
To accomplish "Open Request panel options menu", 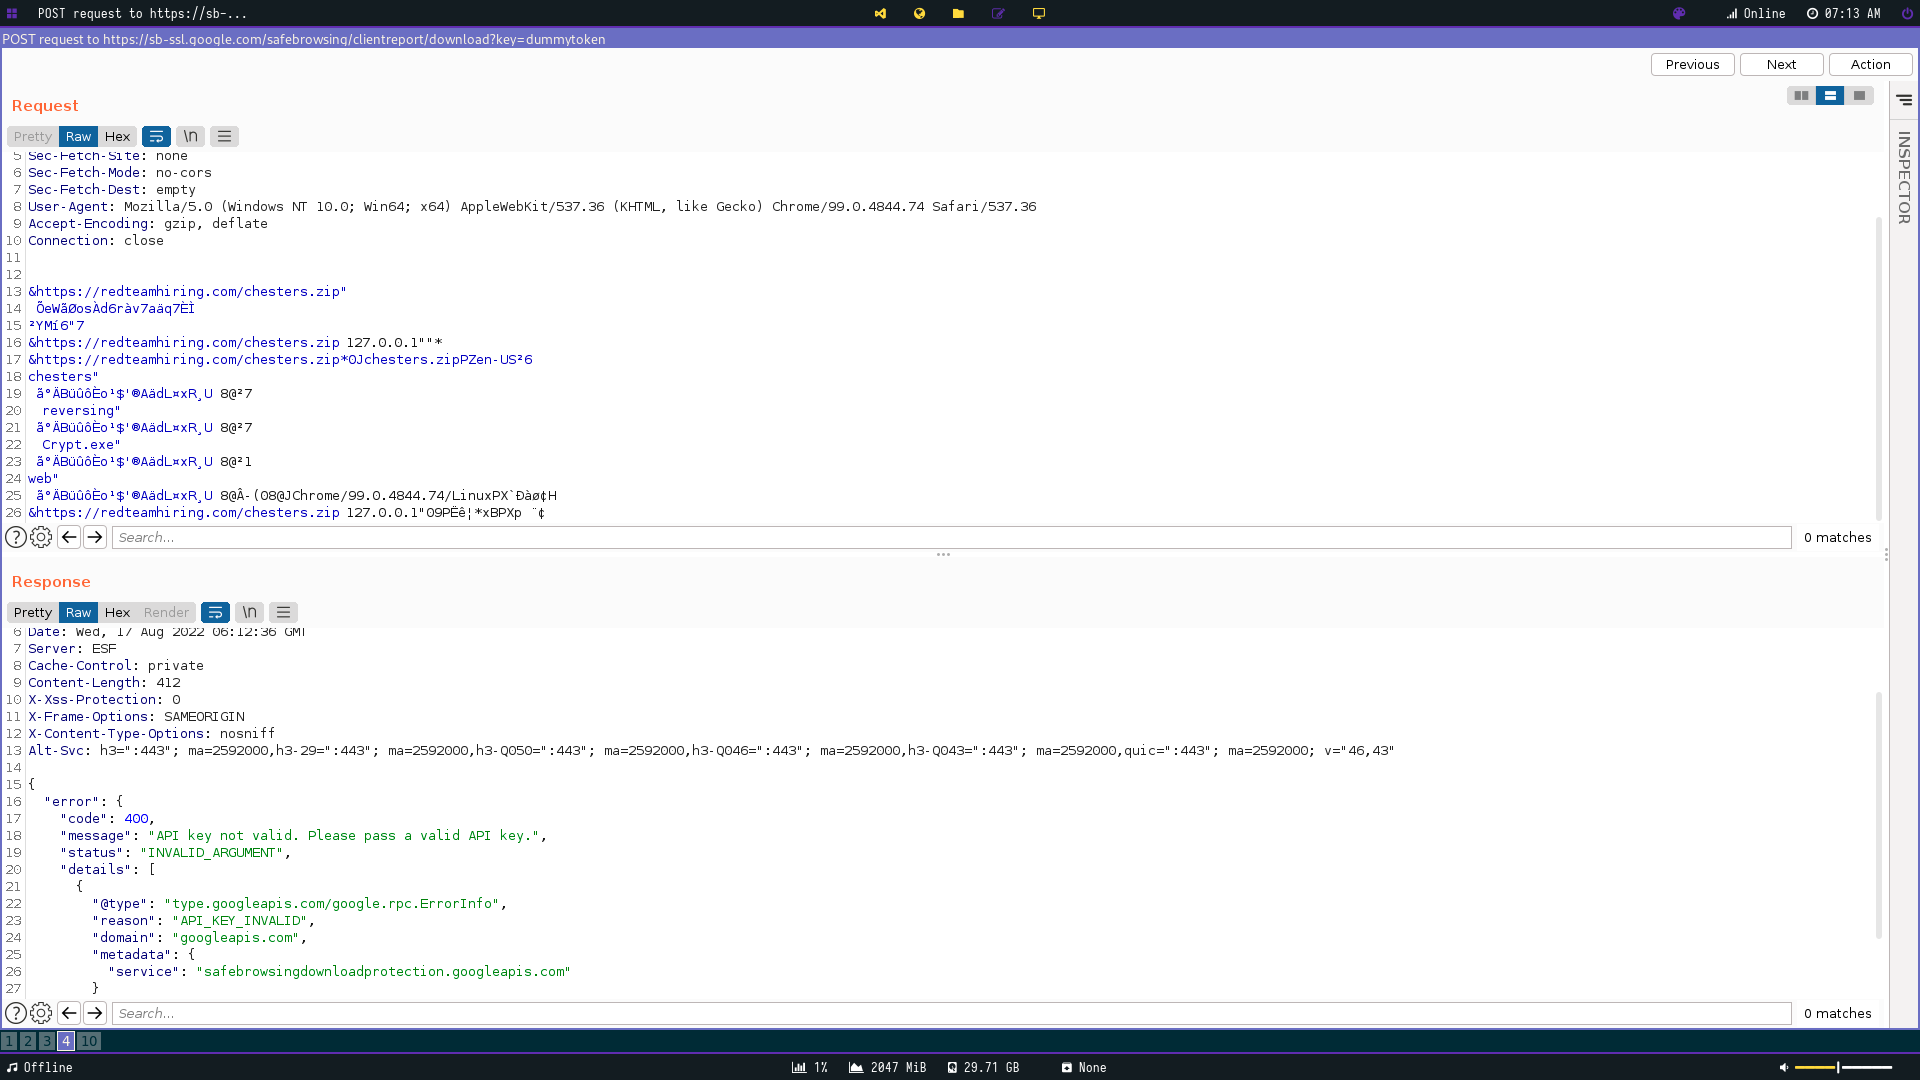I will coord(224,136).
